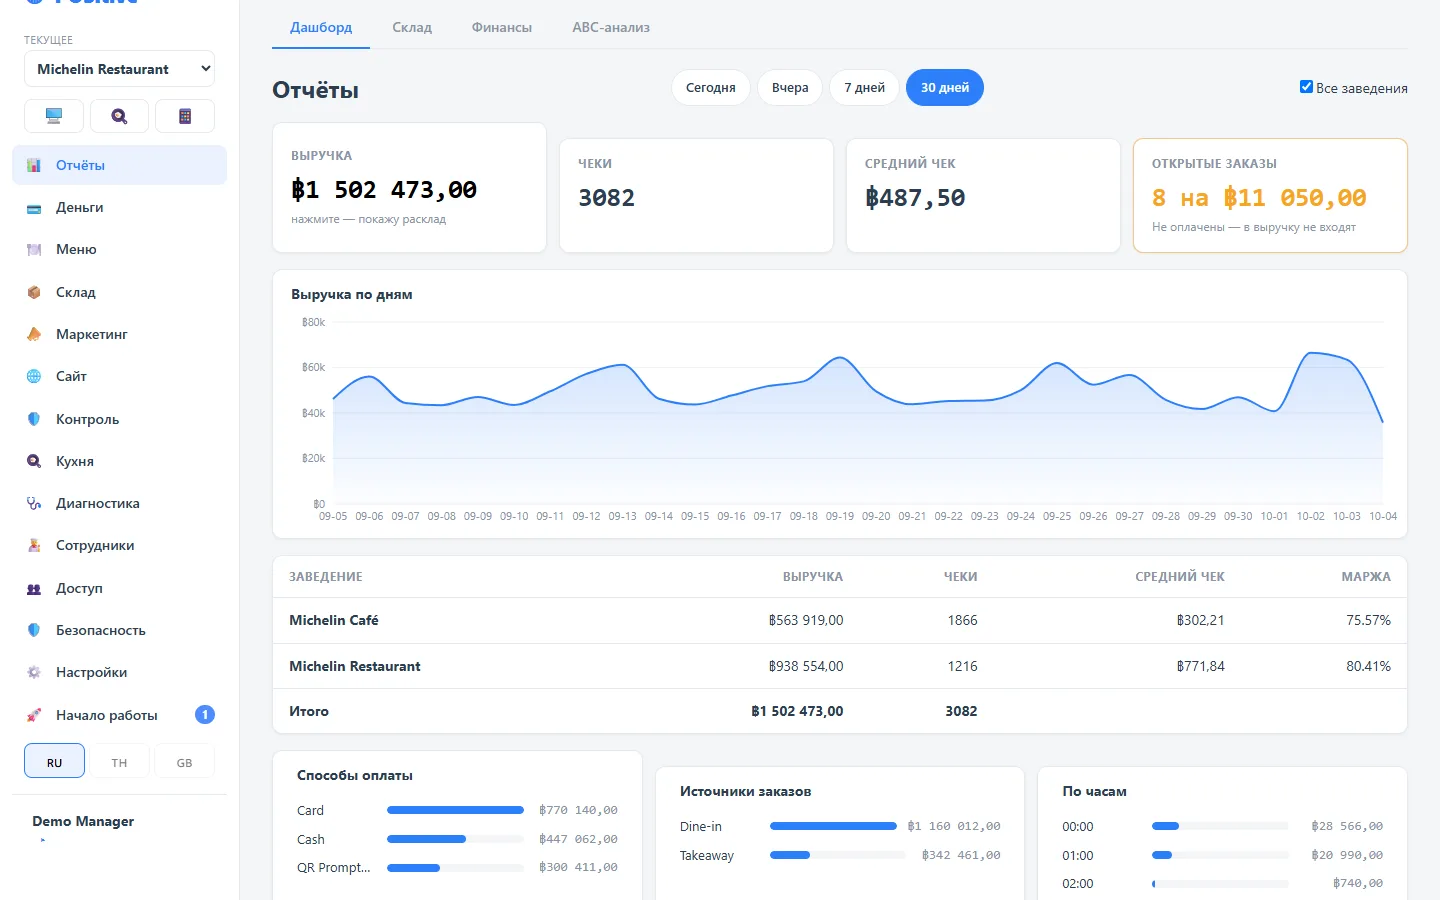Switch to the Склад tab
Image resolution: width=1440 pixels, height=900 pixels.
412,27
